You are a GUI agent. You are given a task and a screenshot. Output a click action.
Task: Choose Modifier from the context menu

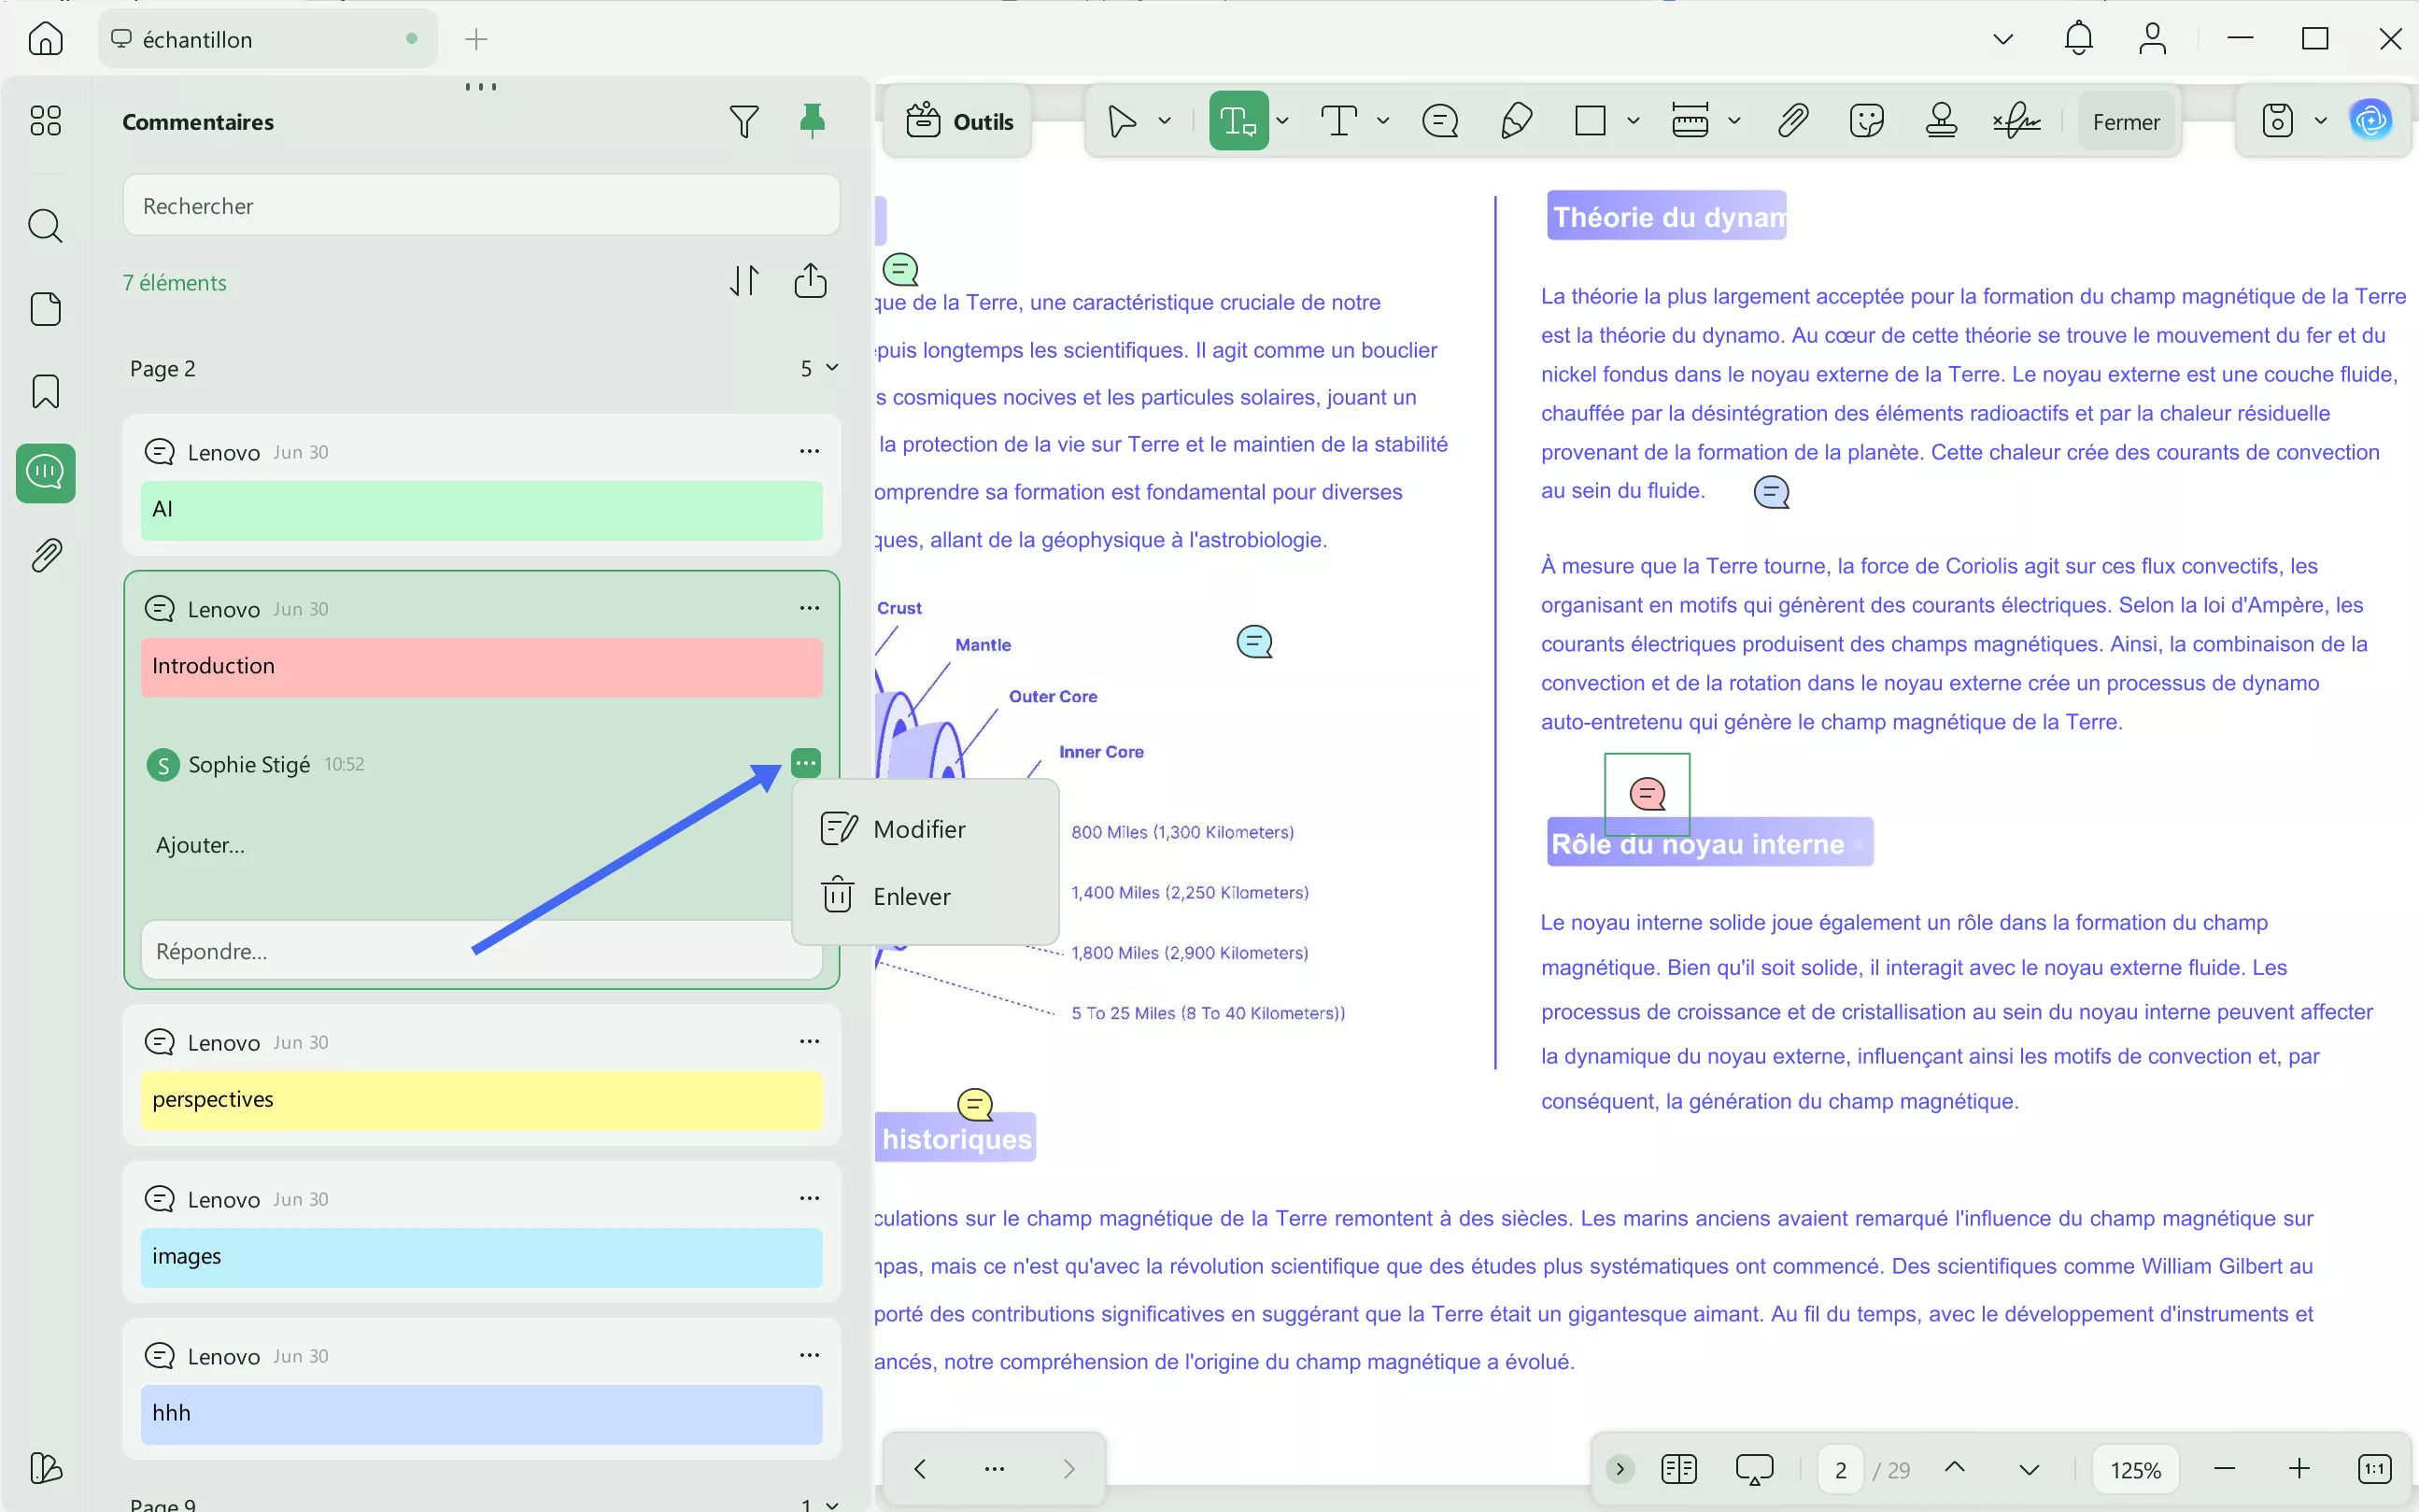[918, 829]
